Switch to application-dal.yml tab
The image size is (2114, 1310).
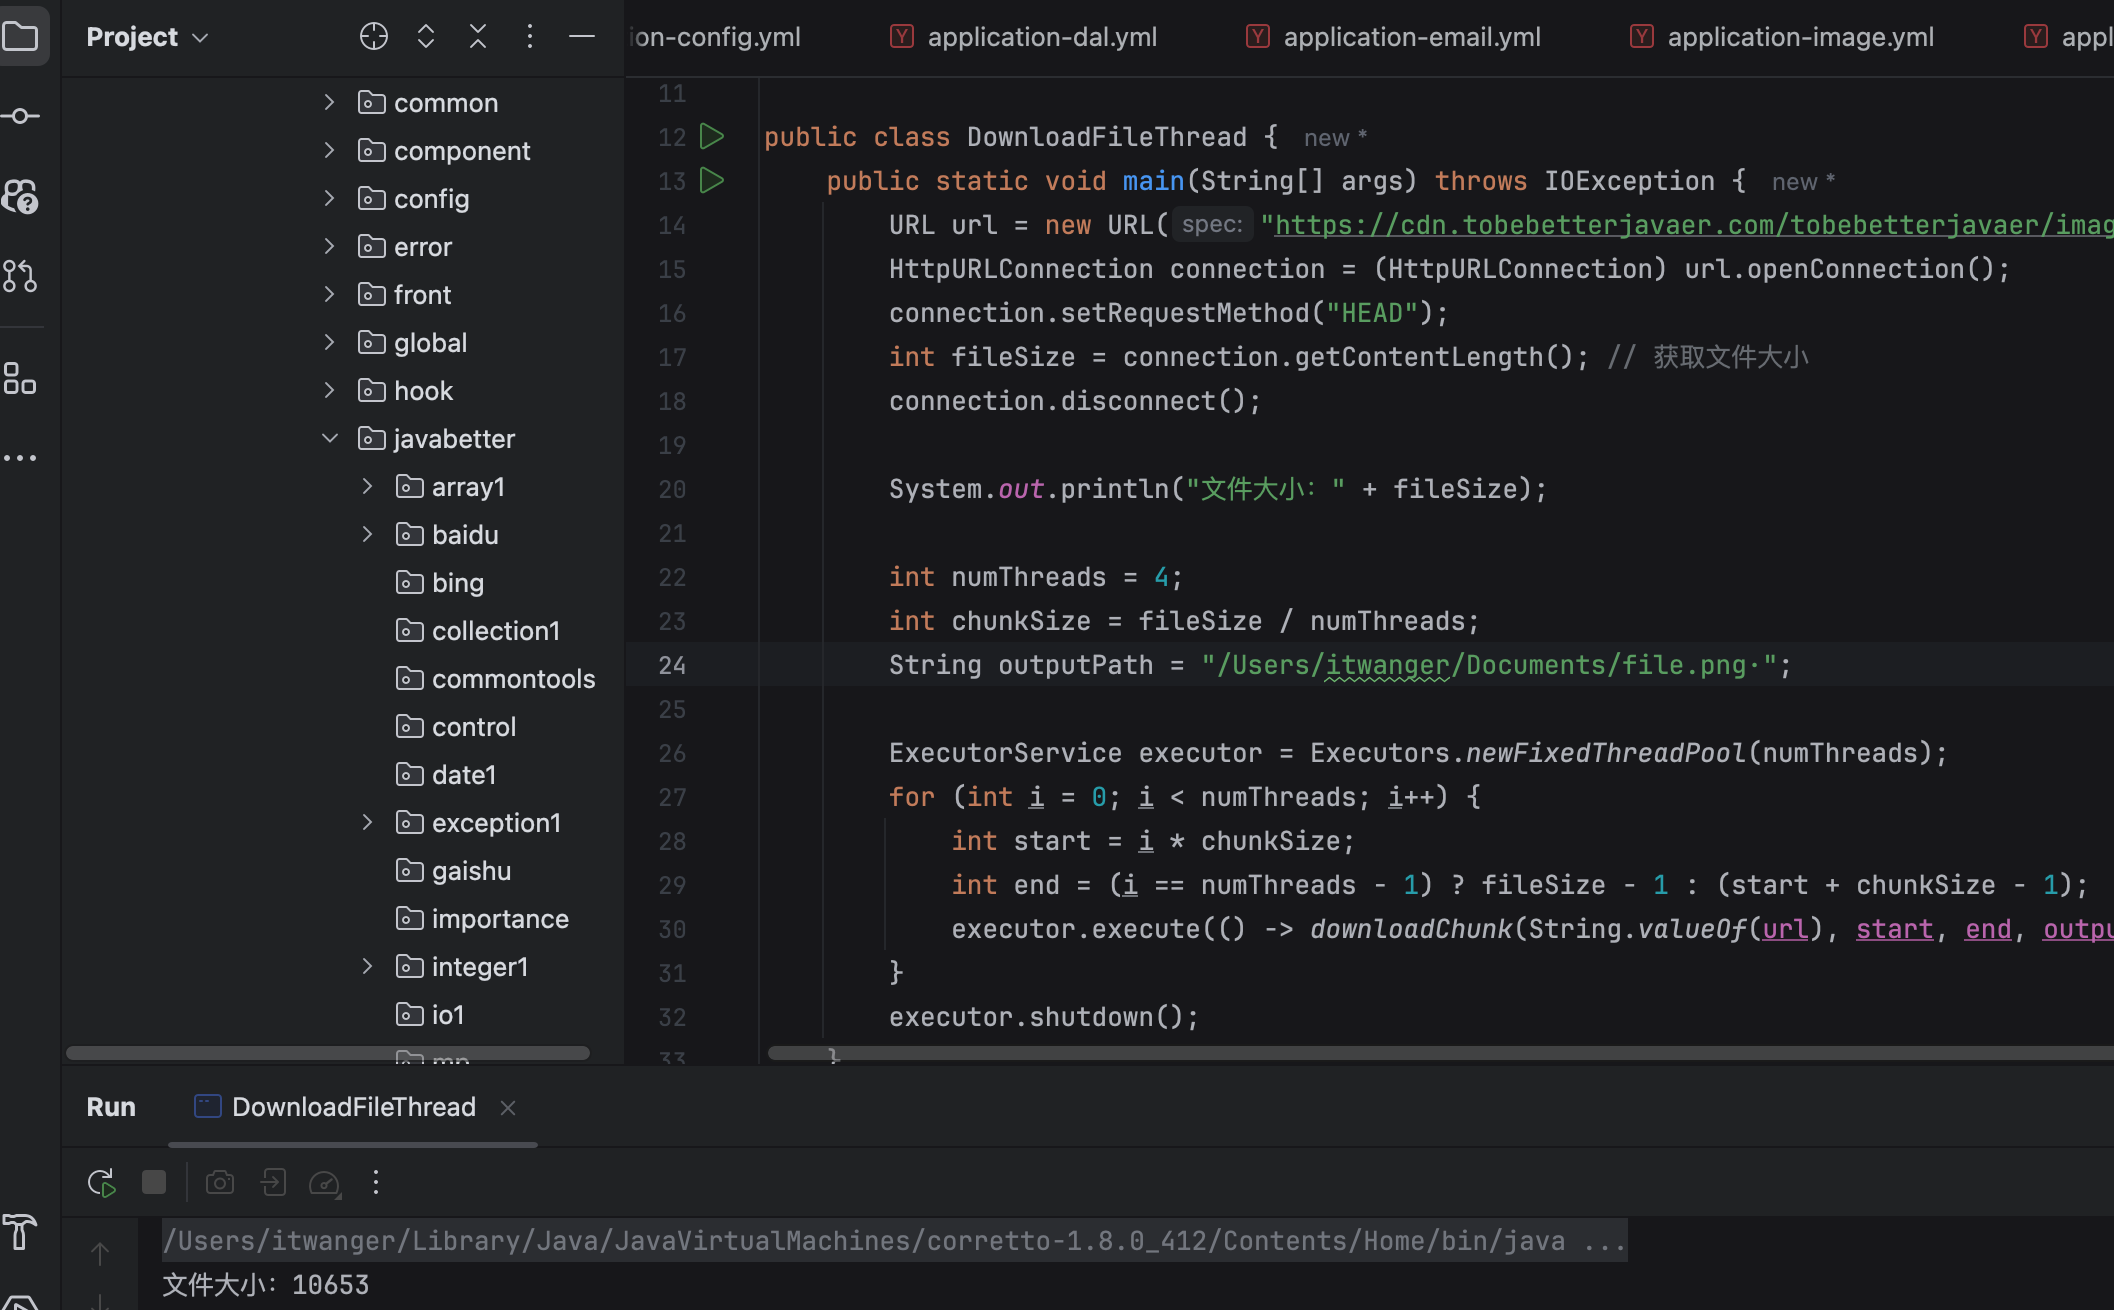coord(1041,37)
